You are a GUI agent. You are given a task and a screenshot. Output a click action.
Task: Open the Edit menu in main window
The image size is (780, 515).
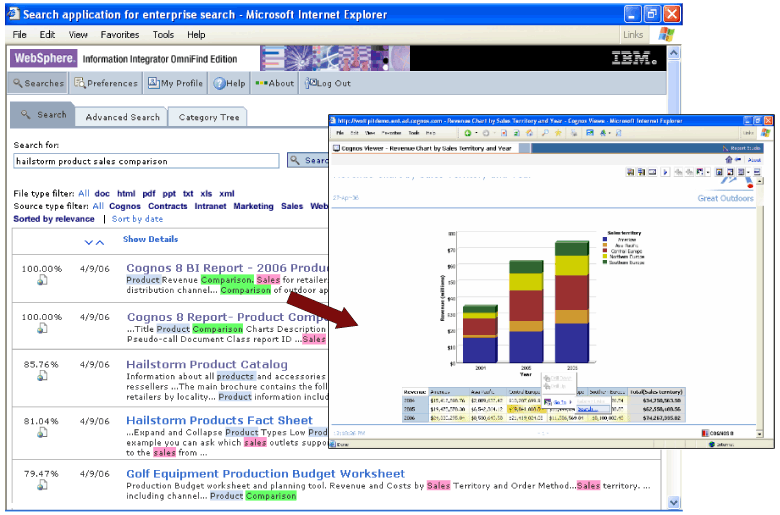coord(47,34)
